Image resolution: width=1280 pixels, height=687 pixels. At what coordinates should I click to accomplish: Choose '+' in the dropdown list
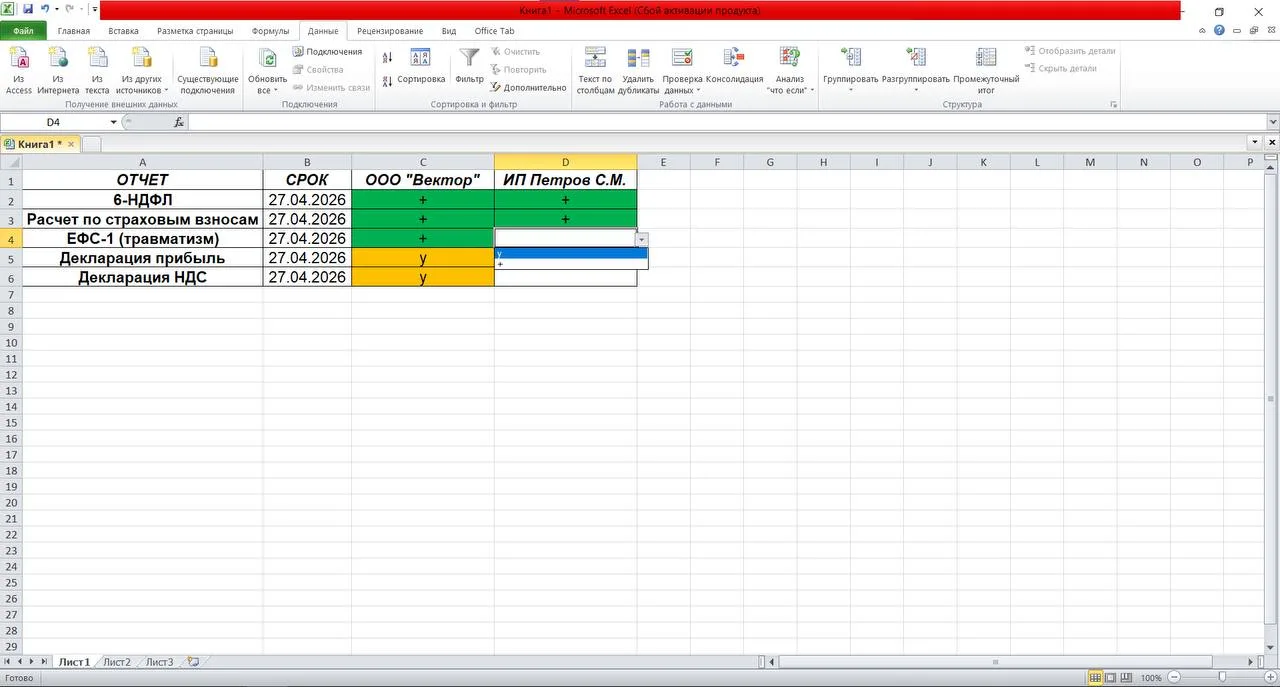(x=571, y=264)
